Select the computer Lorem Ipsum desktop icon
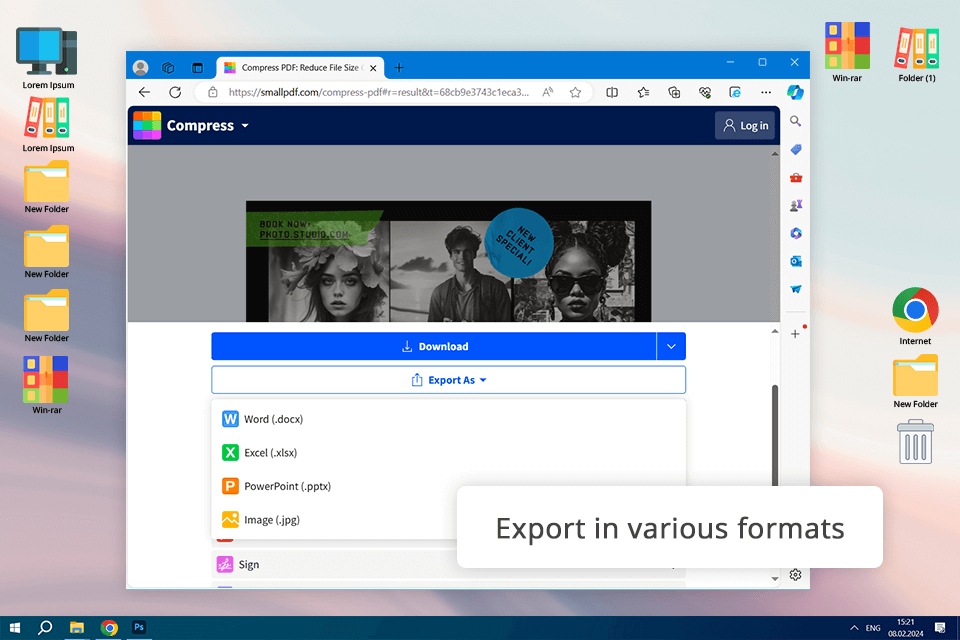 tap(48, 58)
